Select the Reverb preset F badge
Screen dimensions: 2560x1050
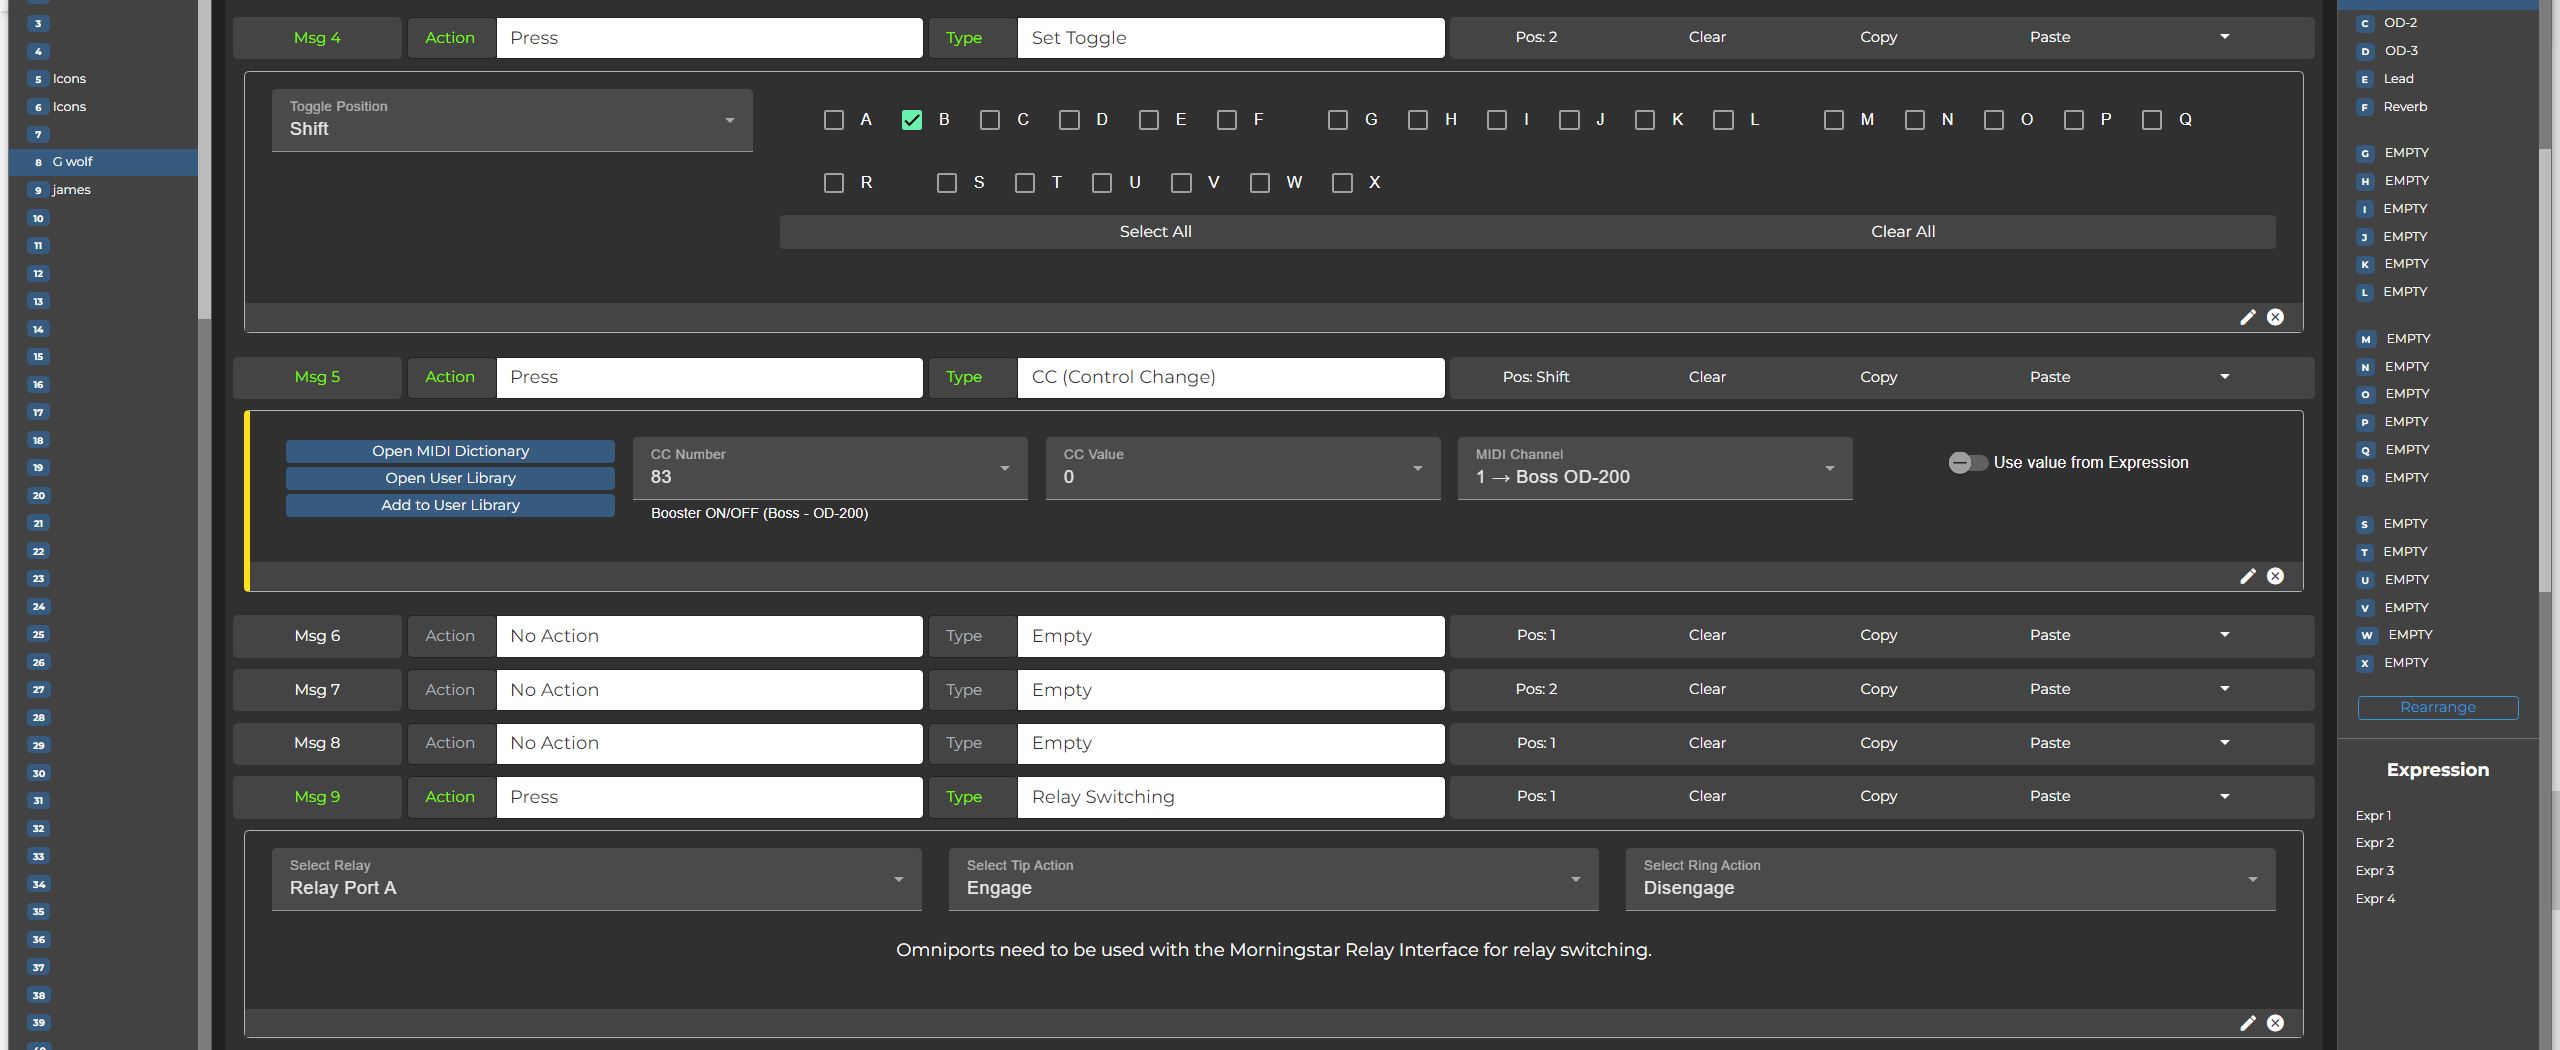click(x=2365, y=107)
